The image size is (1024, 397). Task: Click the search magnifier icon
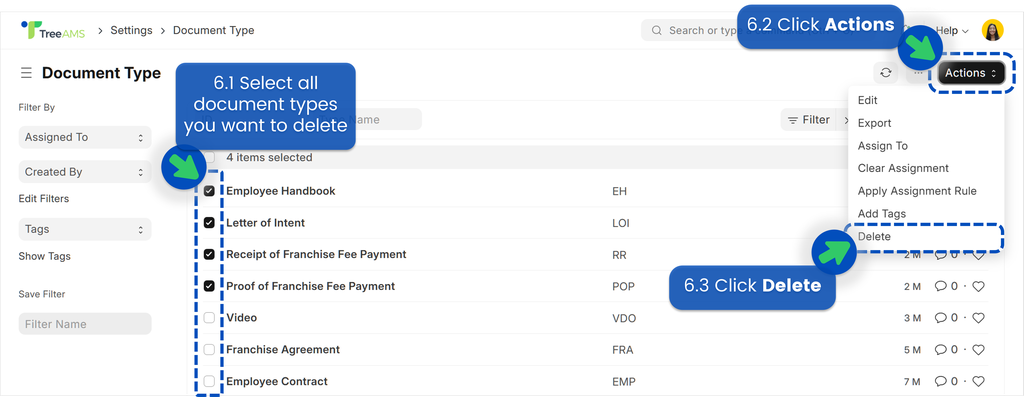click(x=657, y=31)
